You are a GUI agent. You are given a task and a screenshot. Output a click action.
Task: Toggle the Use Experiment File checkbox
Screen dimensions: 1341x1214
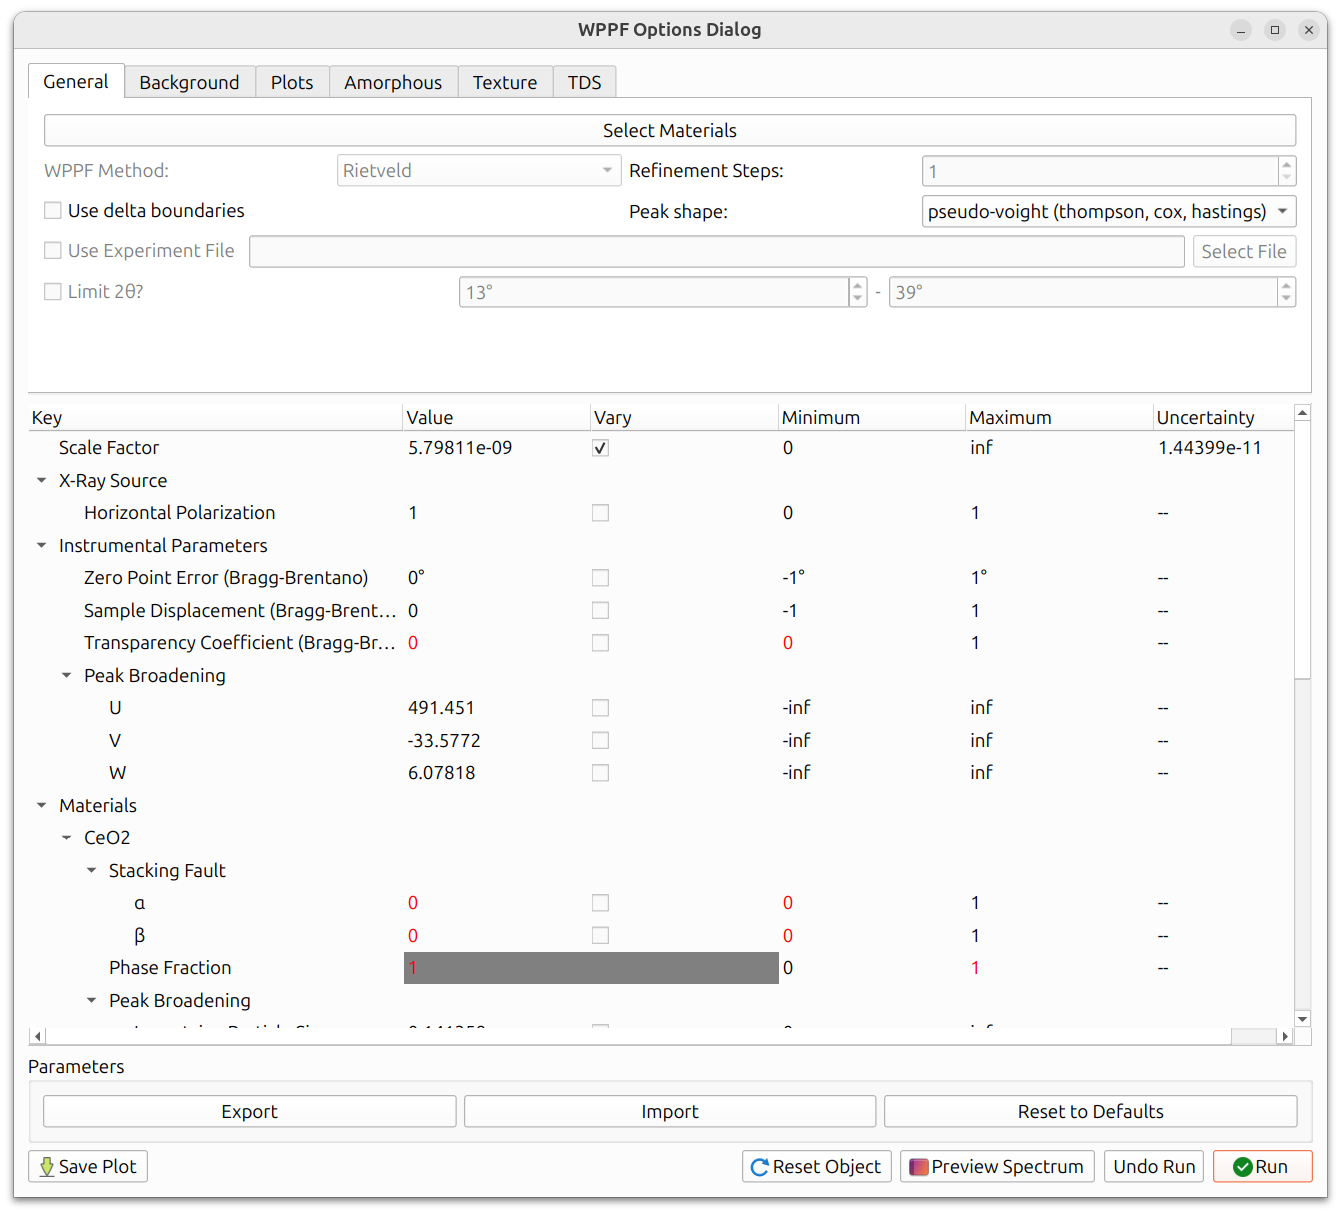coord(53,251)
